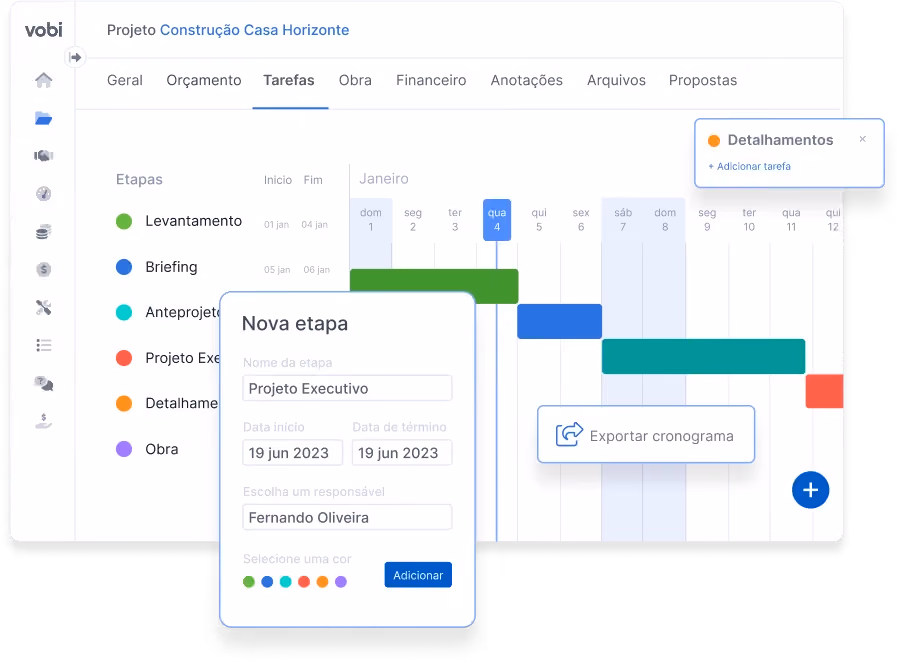Open the Data início date field
903x664 pixels.
coord(293,453)
